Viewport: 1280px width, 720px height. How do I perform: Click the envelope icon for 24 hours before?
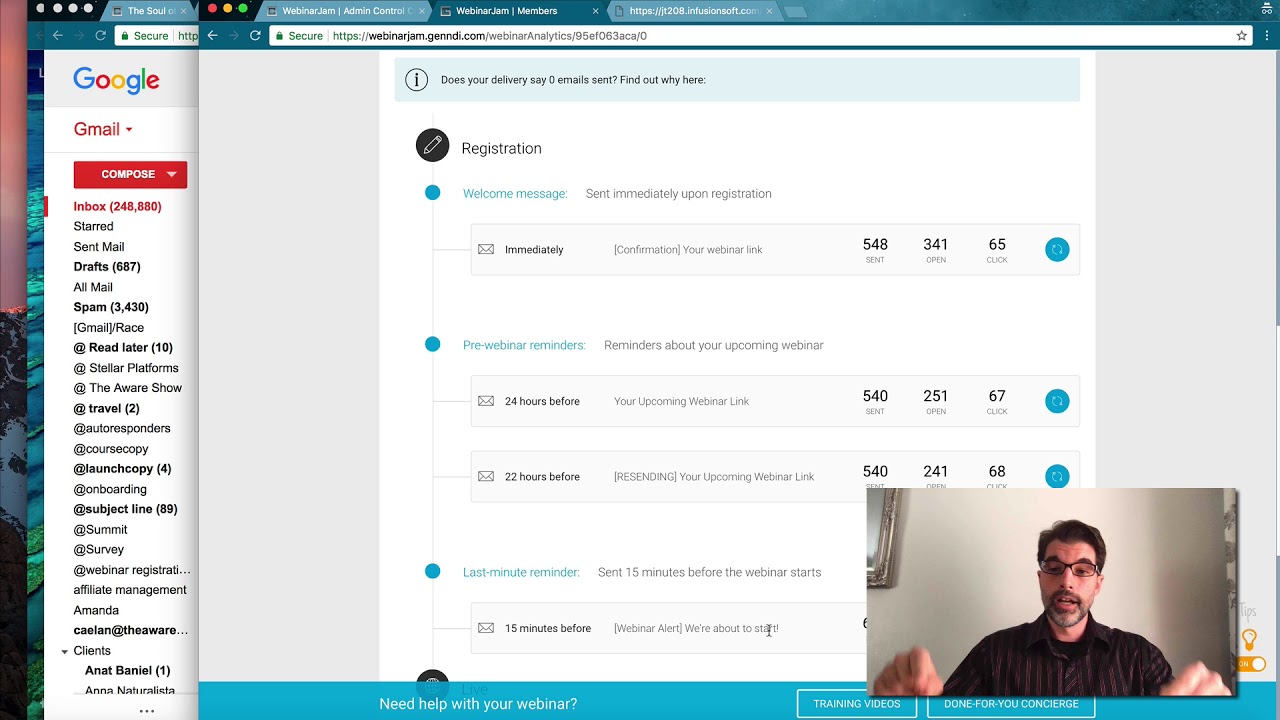[x=486, y=401]
